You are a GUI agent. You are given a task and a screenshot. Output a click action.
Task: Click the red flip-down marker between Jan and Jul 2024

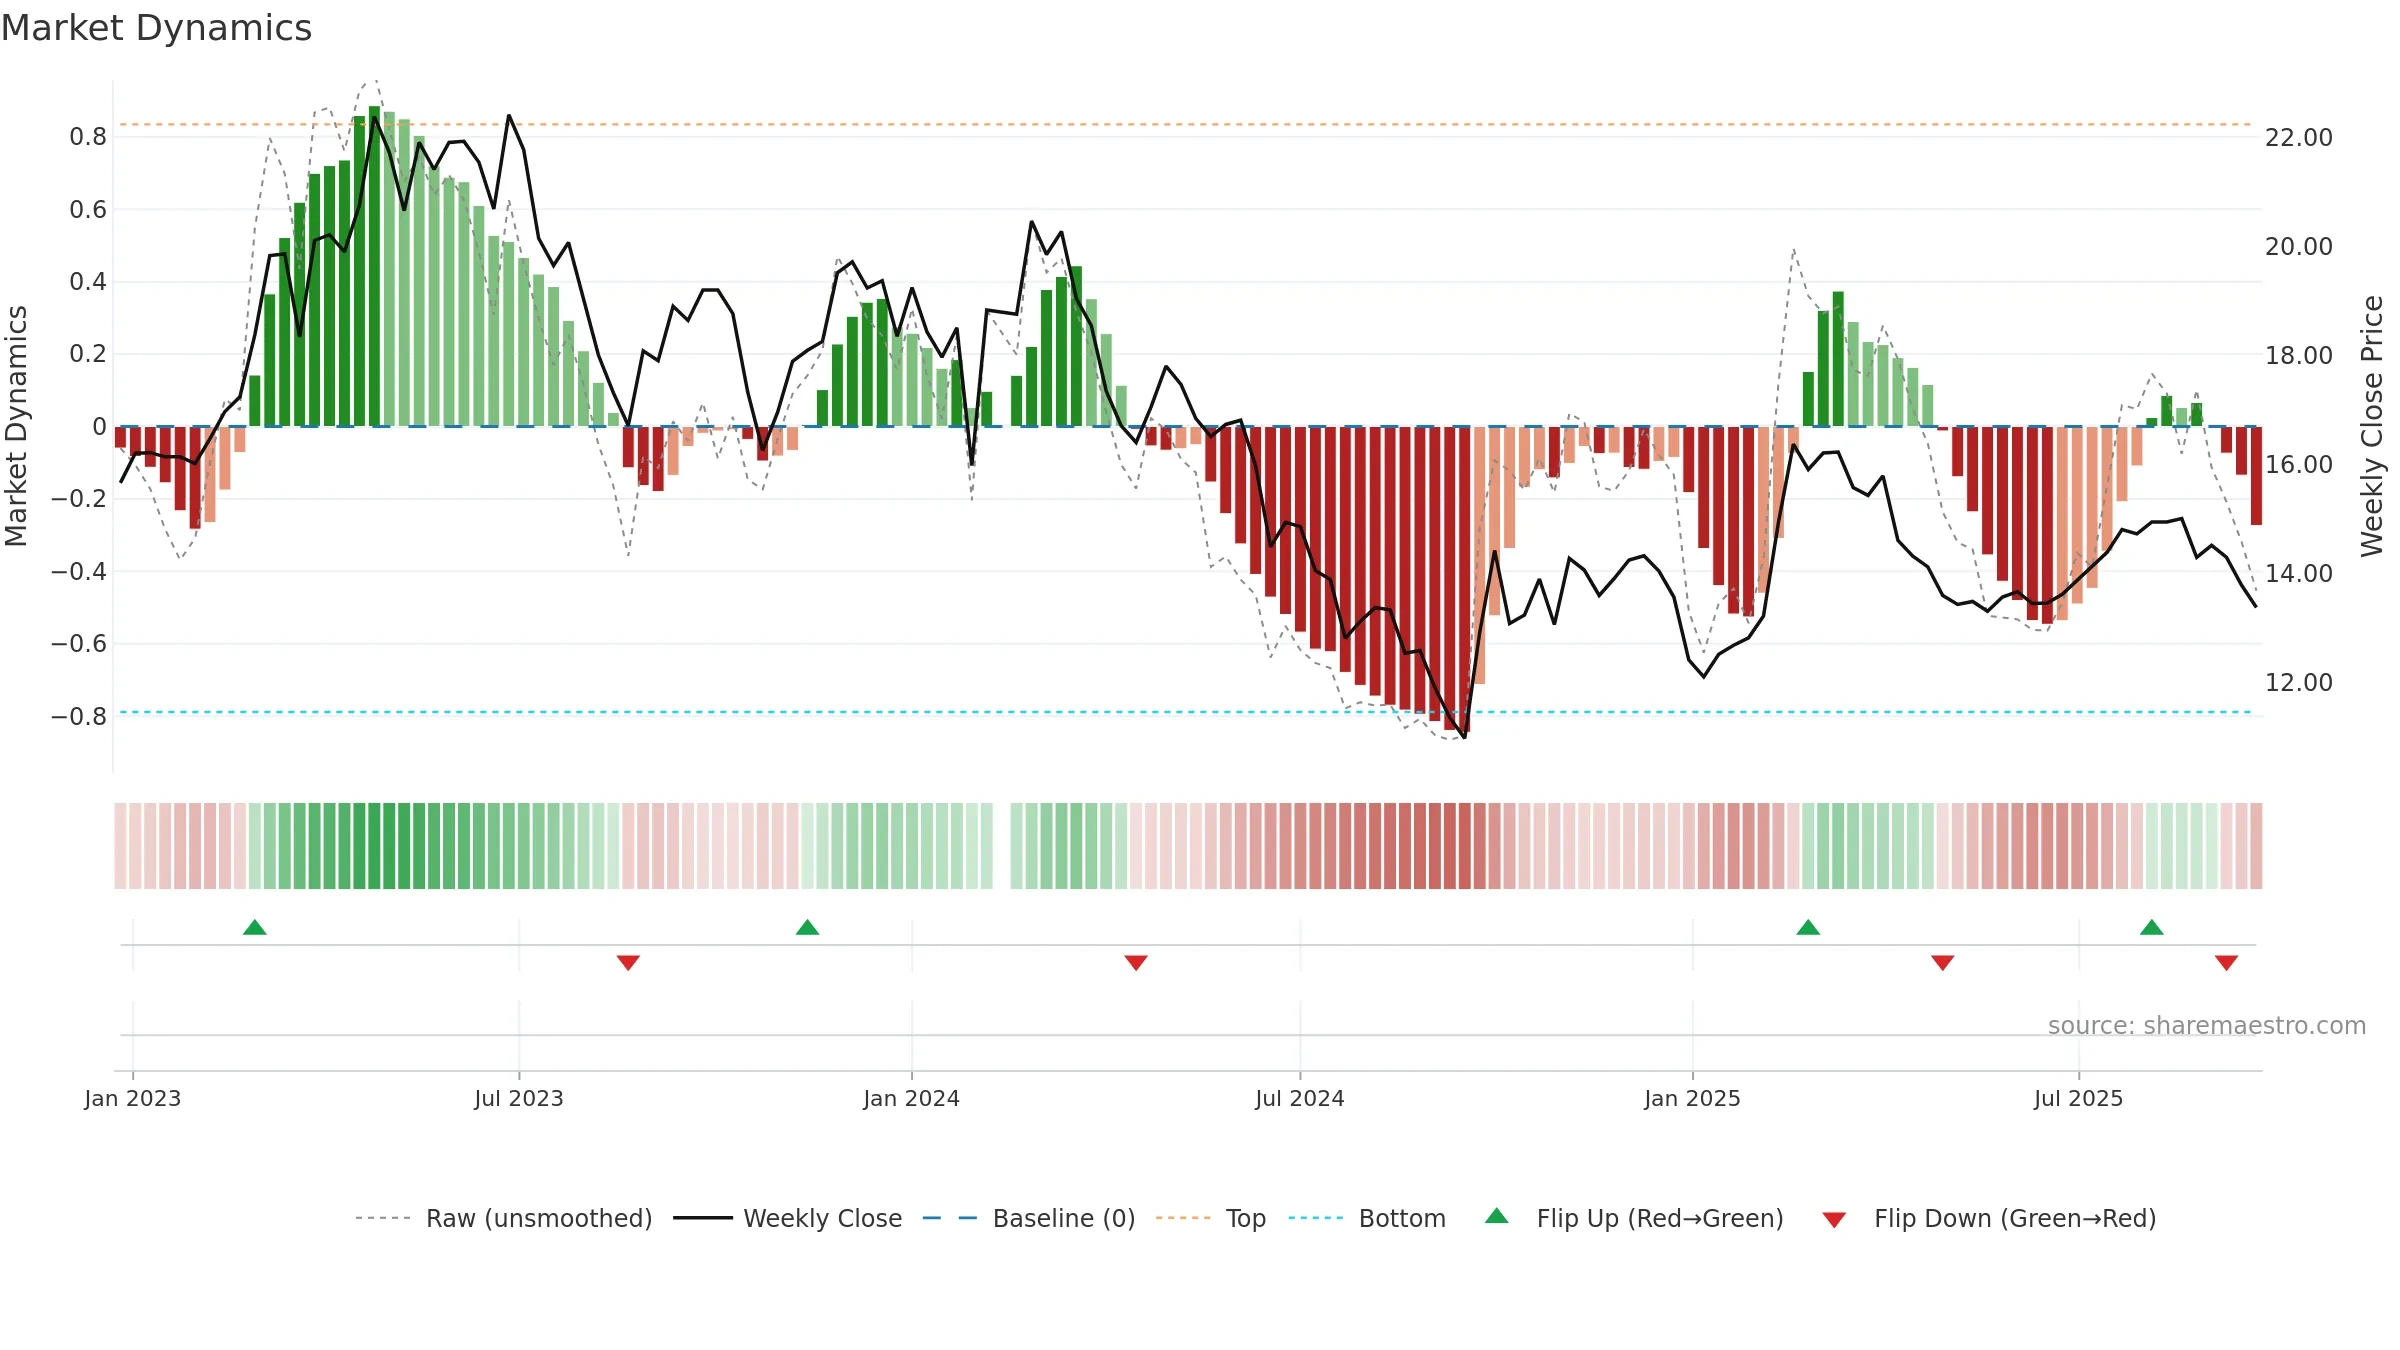pyautogui.click(x=1136, y=962)
